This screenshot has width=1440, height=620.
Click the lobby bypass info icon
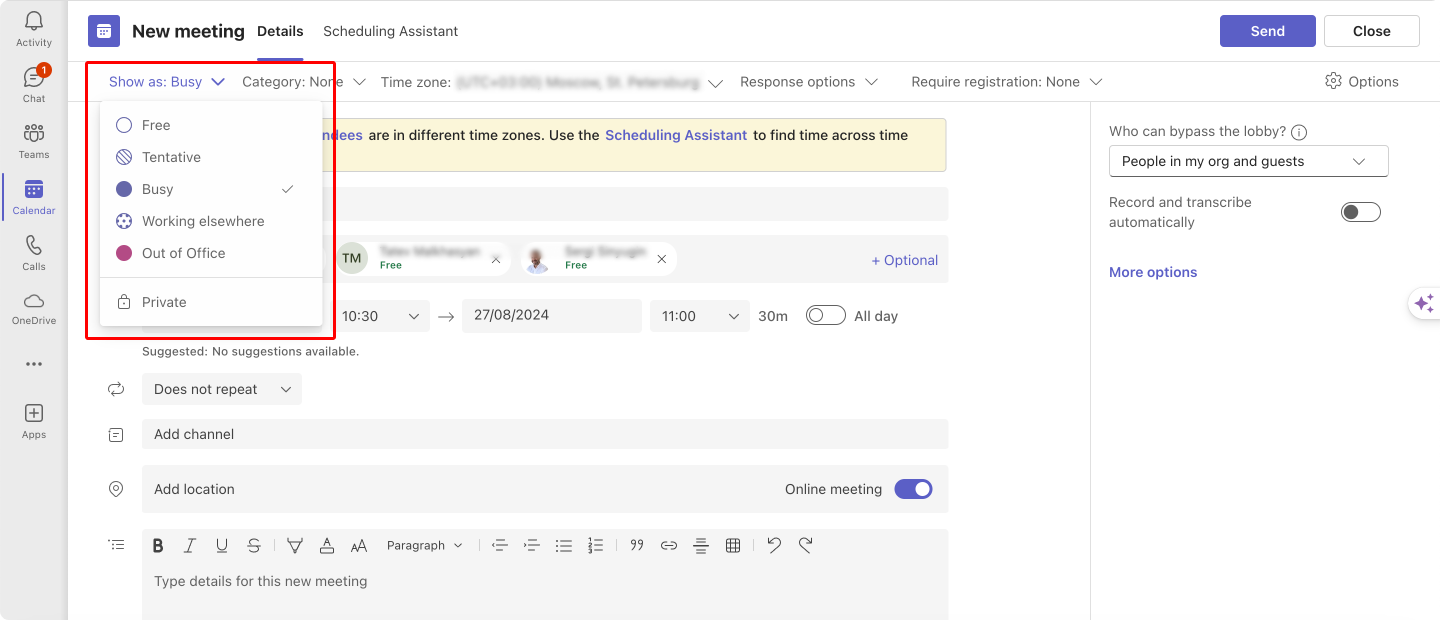pyautogui.click(x=1299, y=132)
